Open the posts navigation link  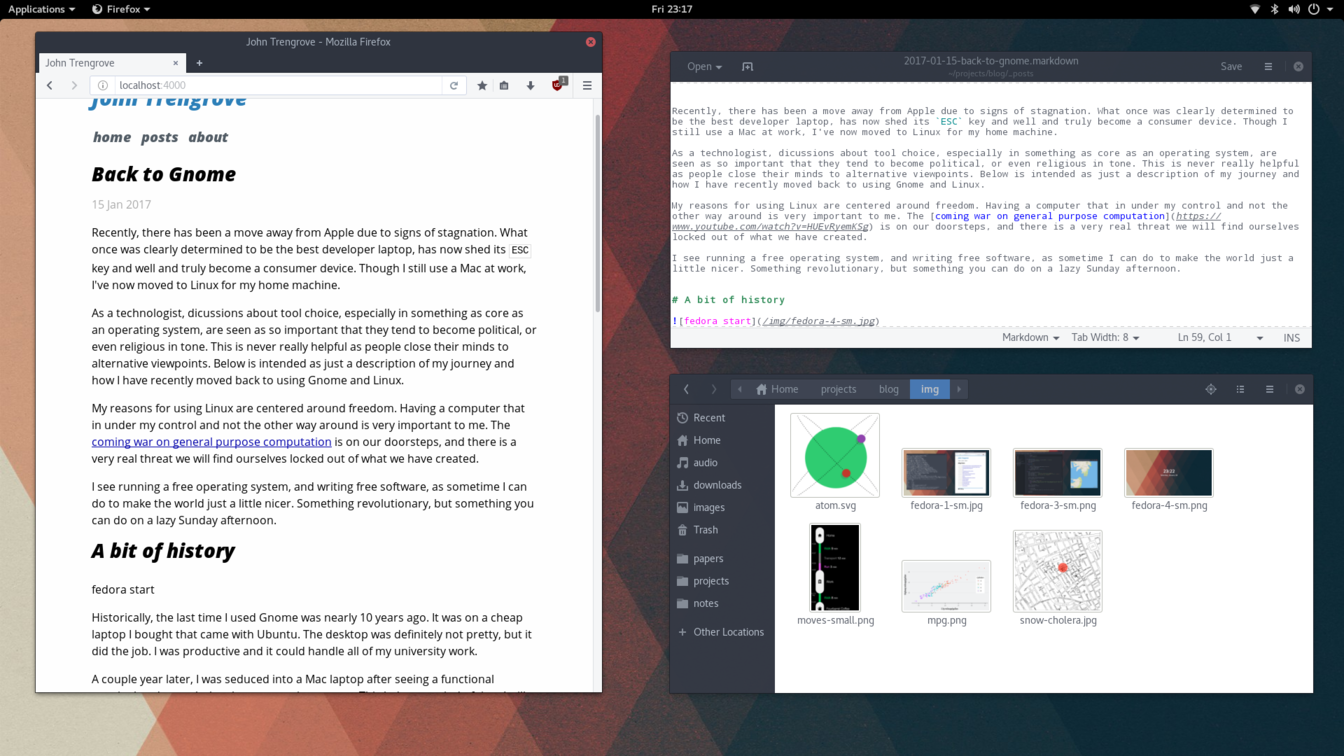(x=159, y=137)
